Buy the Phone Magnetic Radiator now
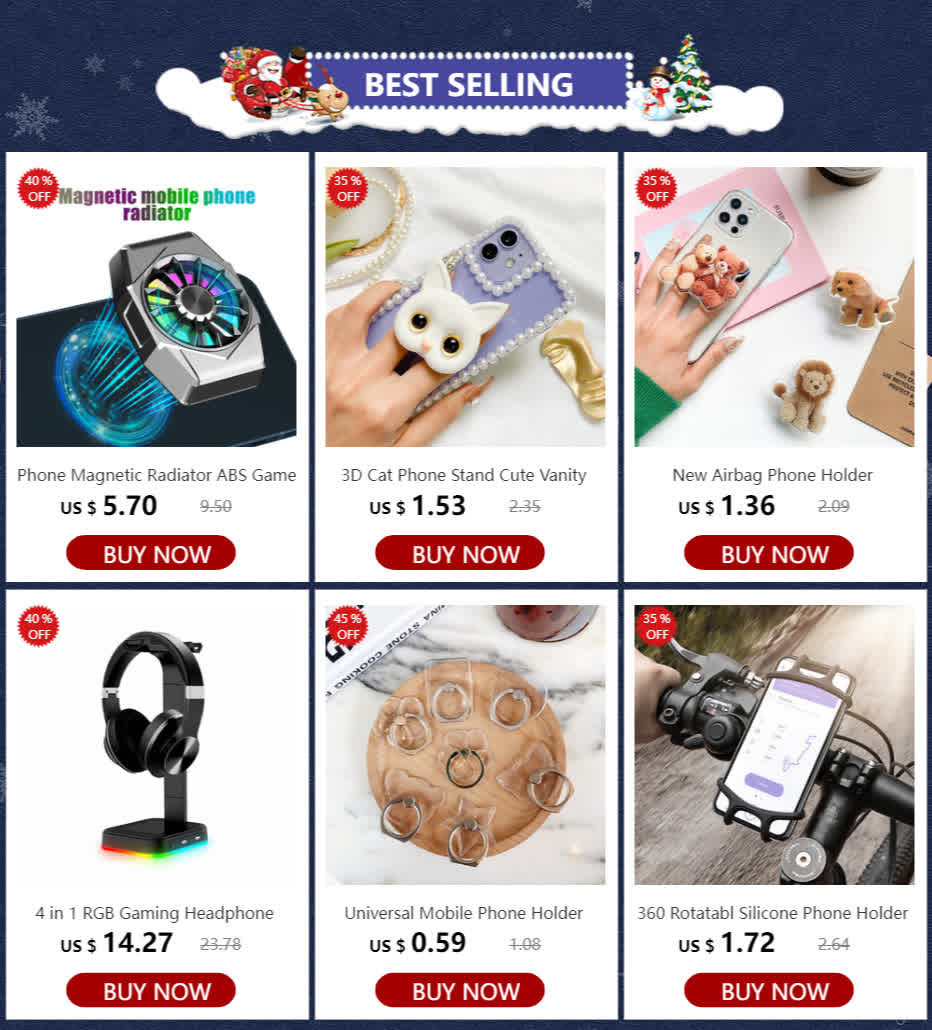Image resolution: width=932 pixels, height=1030 pixels. point(151,553)
